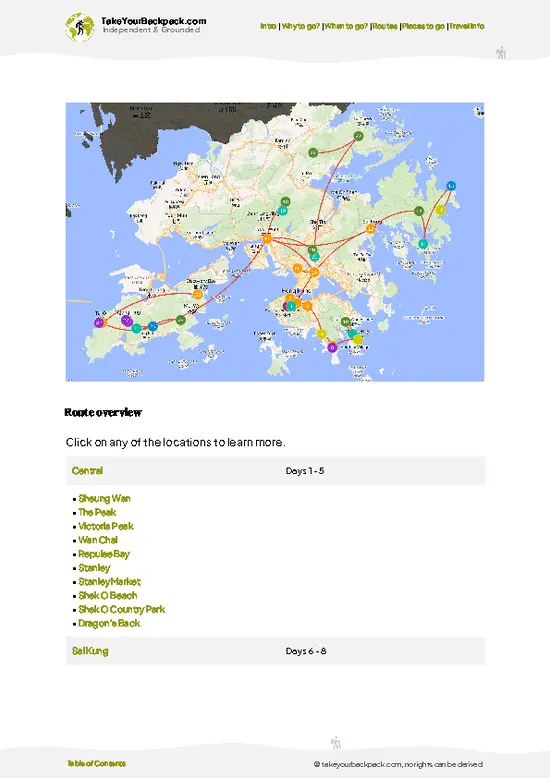Select the green marker at the top northeast of the map
Screen dimensions: 550x778
coord(358,136)
